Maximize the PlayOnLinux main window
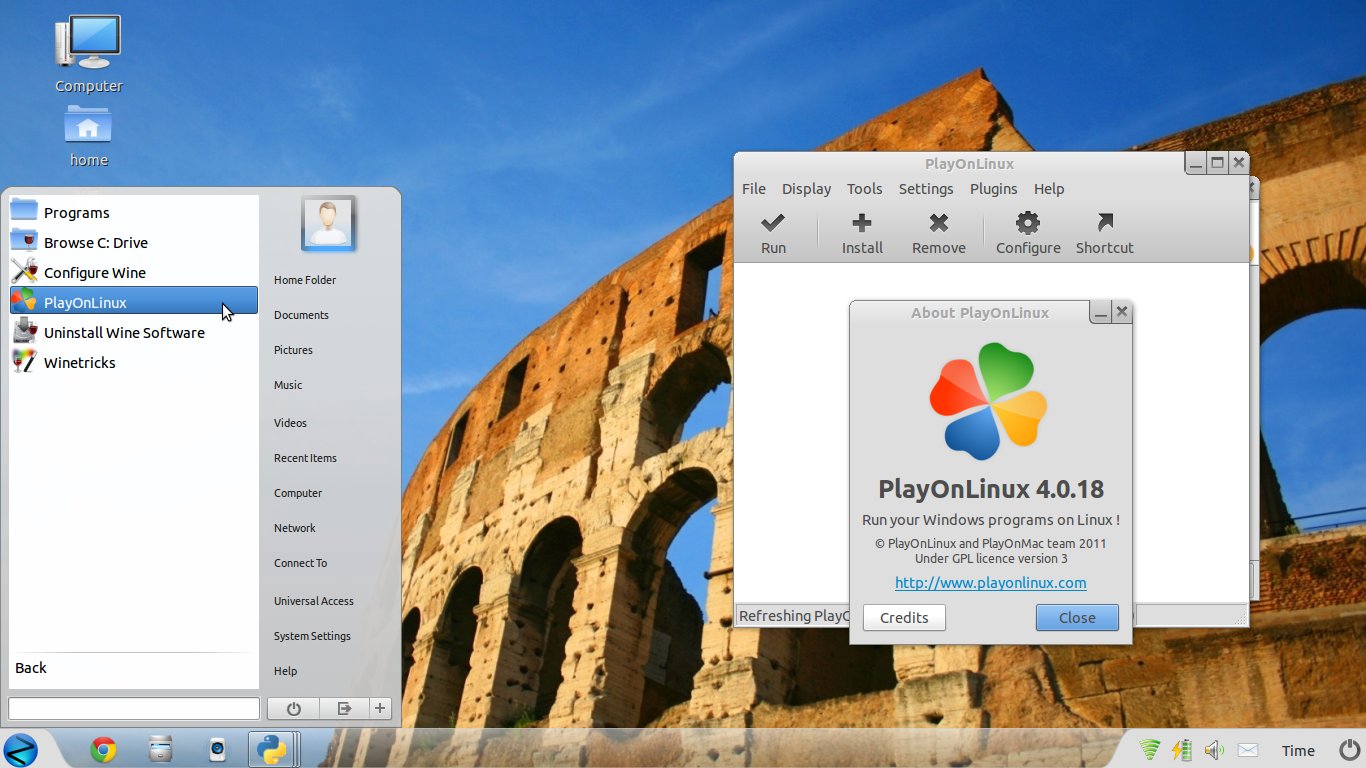This screenshot has width=1366, height=768. coord(1217,163)
